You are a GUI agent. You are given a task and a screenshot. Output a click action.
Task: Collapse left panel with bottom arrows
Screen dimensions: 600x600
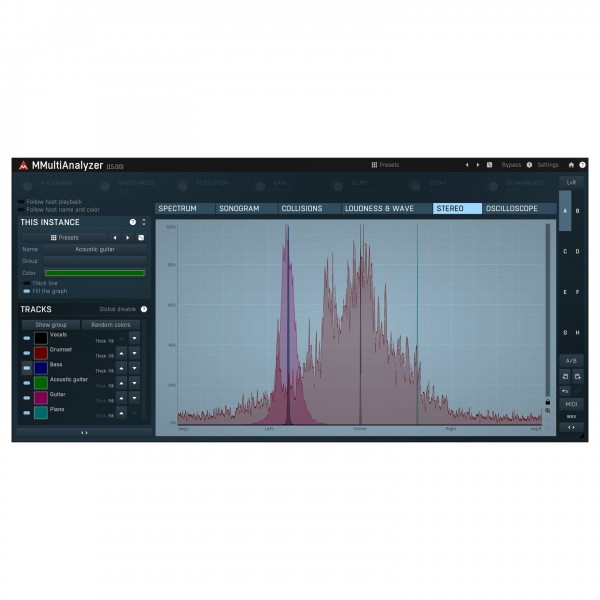(84, 433)
